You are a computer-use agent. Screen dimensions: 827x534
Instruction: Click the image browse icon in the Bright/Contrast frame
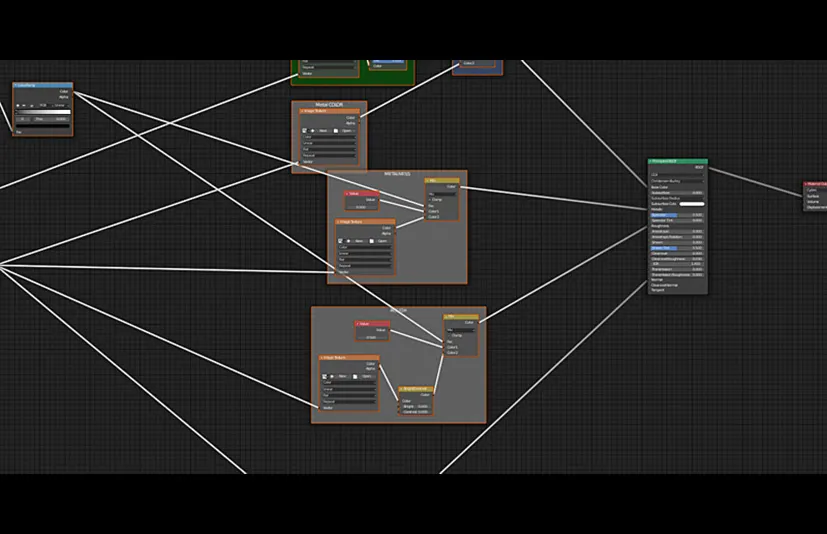pyautogui.click(x=324, y=377)
